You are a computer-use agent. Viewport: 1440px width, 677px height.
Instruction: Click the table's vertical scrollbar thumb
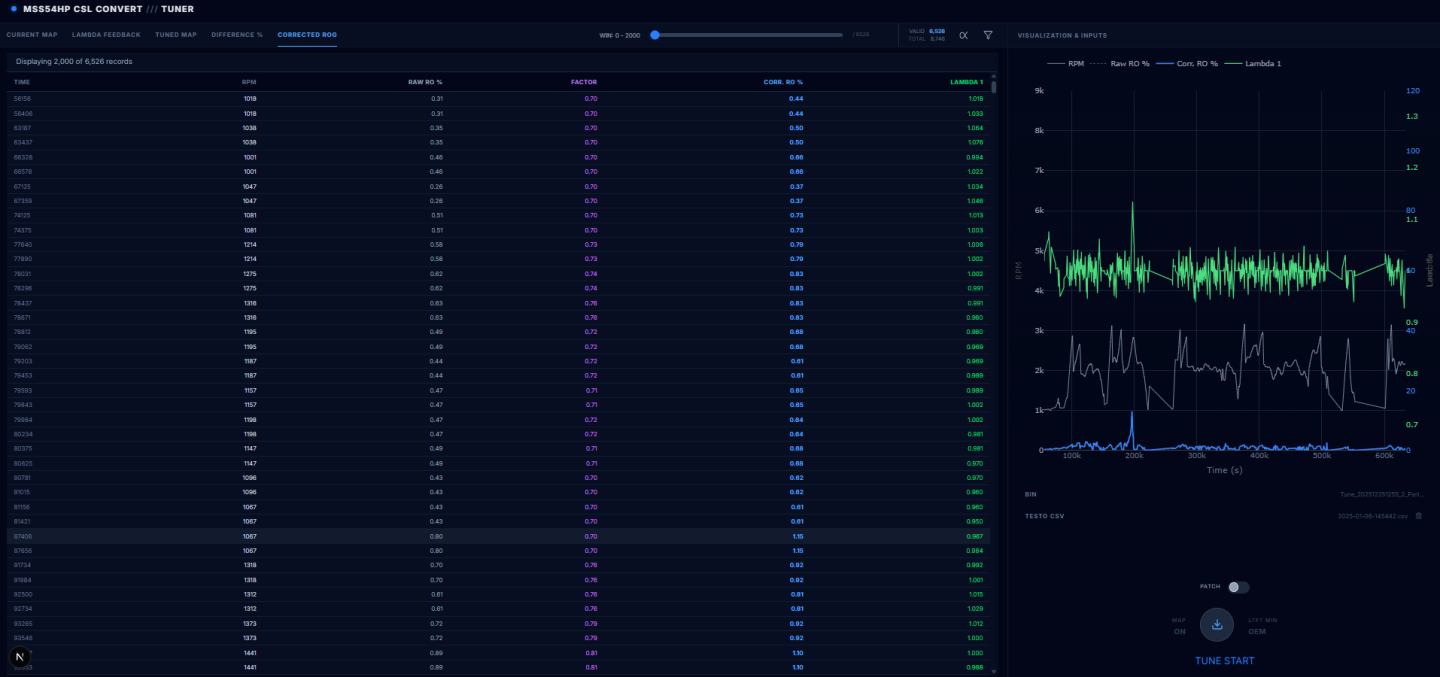(x=993, y=86)
